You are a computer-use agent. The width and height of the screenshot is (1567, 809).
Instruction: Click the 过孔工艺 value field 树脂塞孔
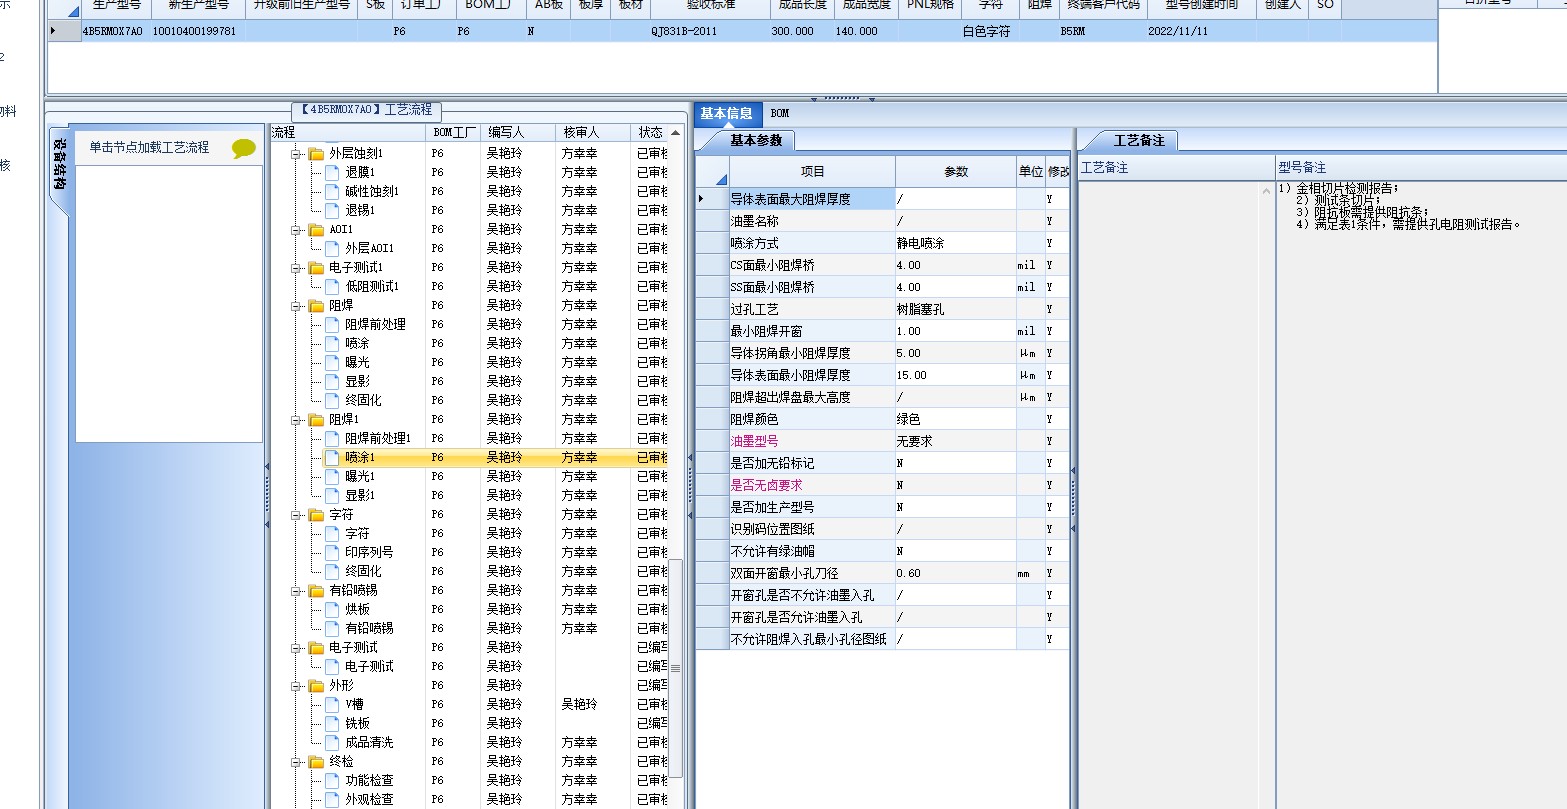pyautogui.click(x=956, y=309)
